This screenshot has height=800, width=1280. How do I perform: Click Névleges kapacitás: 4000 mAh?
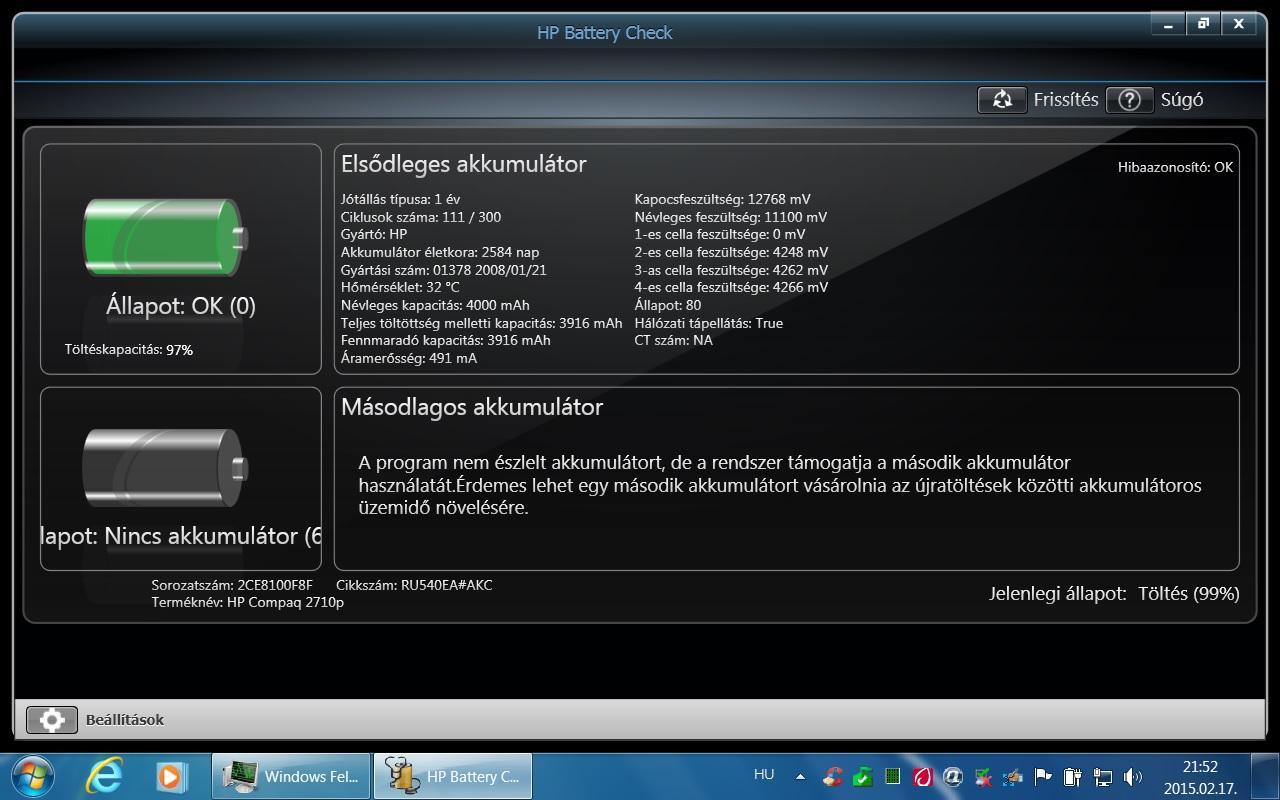[x=435, y=305]
